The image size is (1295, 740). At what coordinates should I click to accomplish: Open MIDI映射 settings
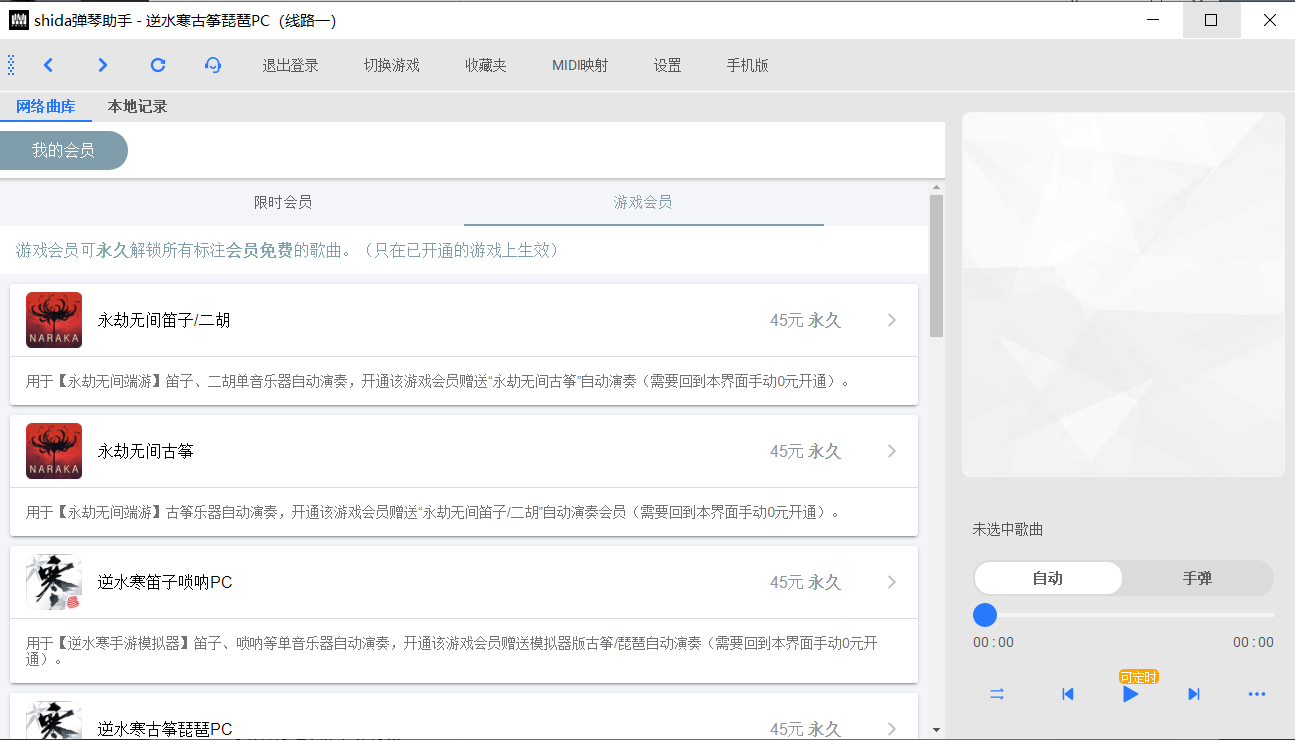pyautogui.click(x=580, y=65)
